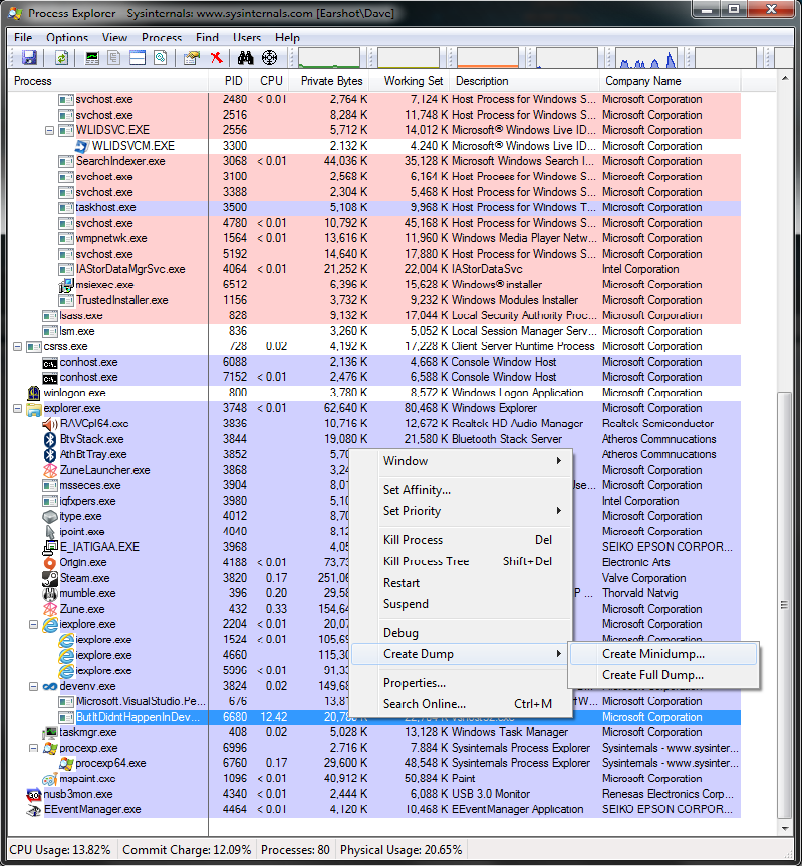Click the vertical scrollbar thumb
Viewport: 802px width, 866px height.
pos(784,605)
